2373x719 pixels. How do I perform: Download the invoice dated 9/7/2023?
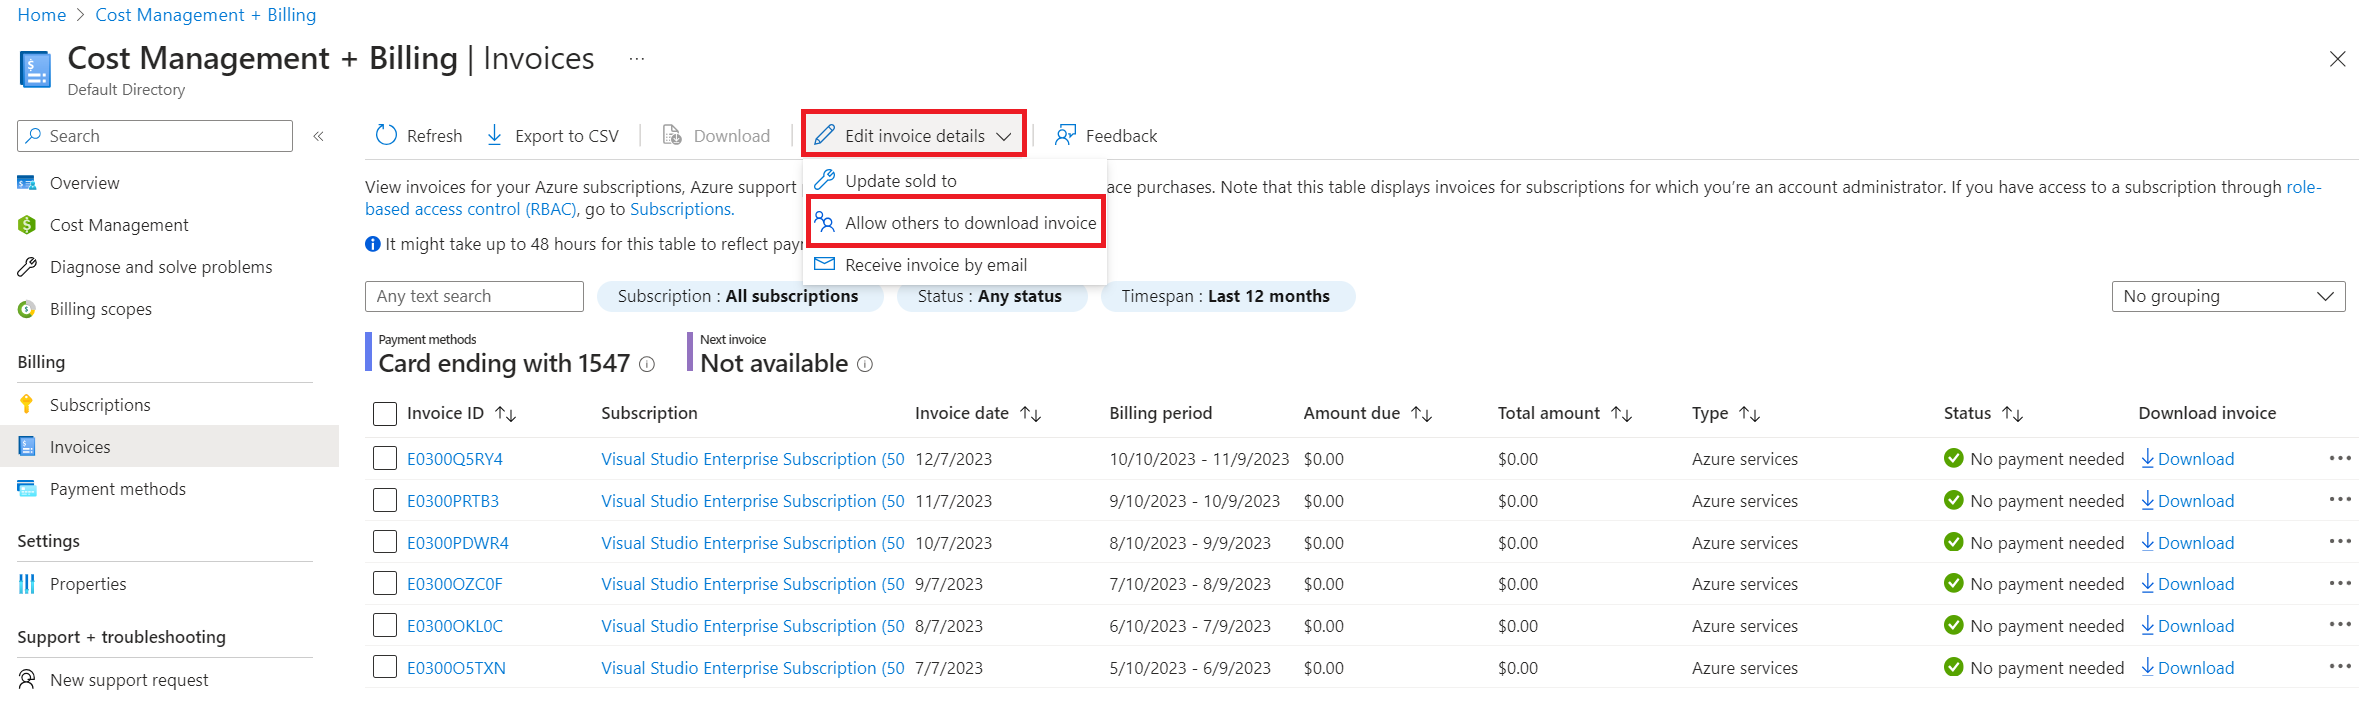[x=2187, y=584]
